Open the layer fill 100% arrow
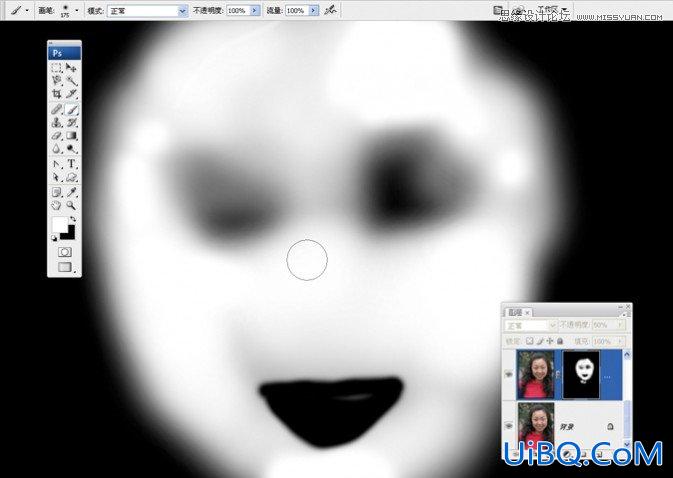This screenshot has width=673, height=478. 621,342
